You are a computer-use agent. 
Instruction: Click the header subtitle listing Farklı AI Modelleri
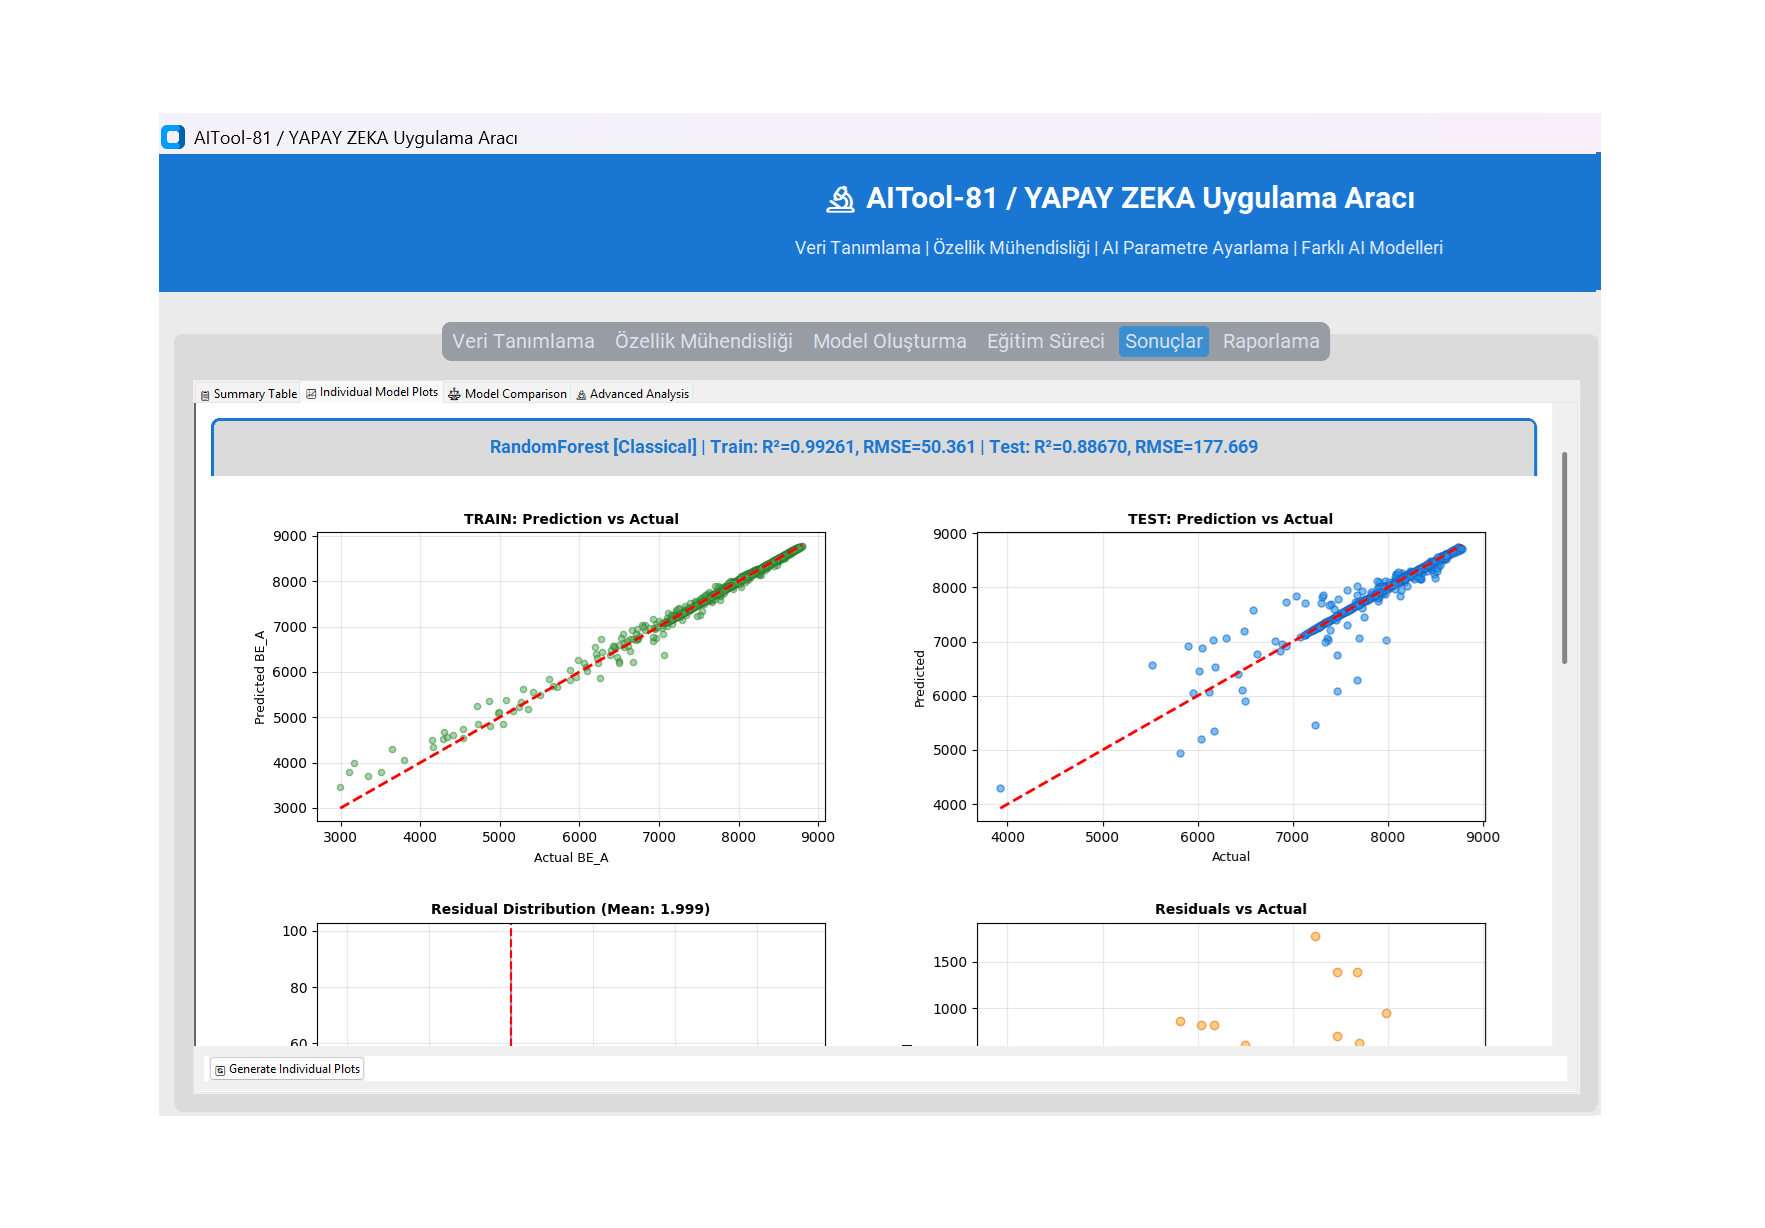[x=1119, y=248]
